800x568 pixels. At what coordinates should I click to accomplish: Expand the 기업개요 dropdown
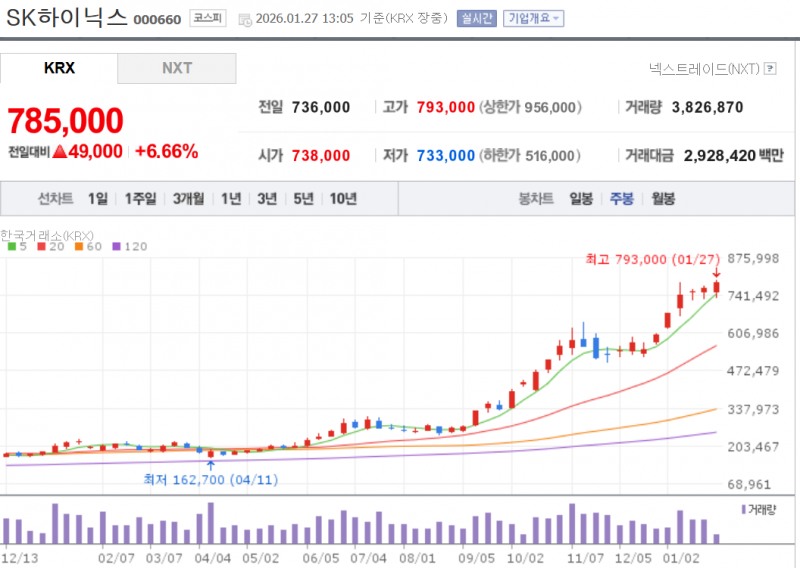(x=533, y=18)
